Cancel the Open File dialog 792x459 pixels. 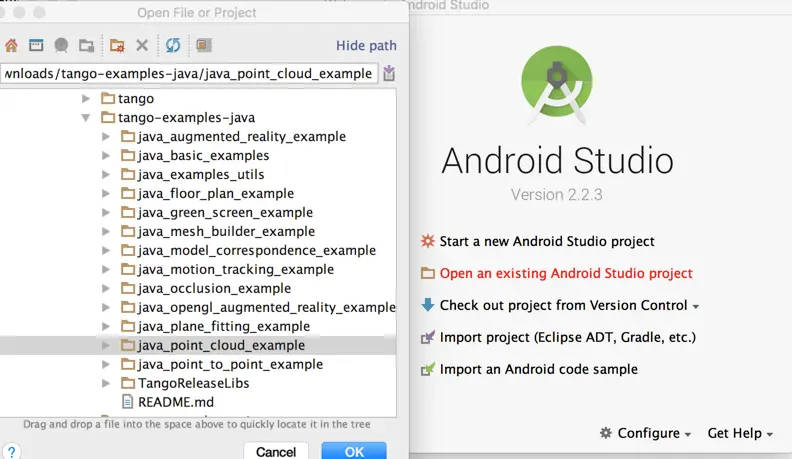pos(276,451)
